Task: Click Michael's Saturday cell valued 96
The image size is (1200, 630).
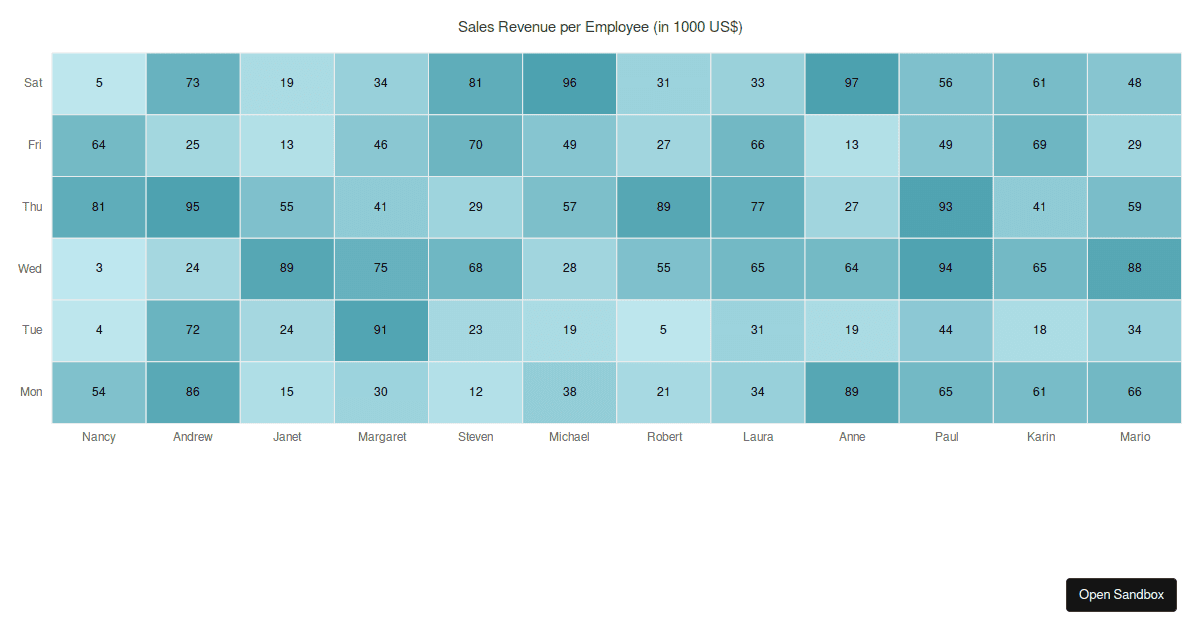Action: click(569, 83)
